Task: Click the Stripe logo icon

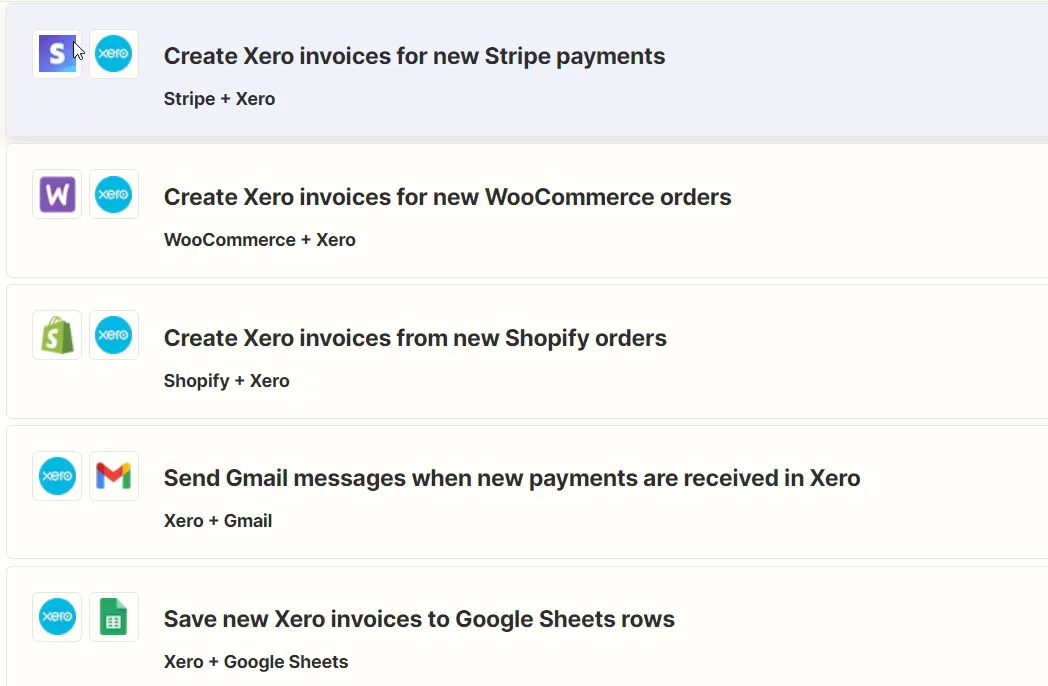Action: 57,54
